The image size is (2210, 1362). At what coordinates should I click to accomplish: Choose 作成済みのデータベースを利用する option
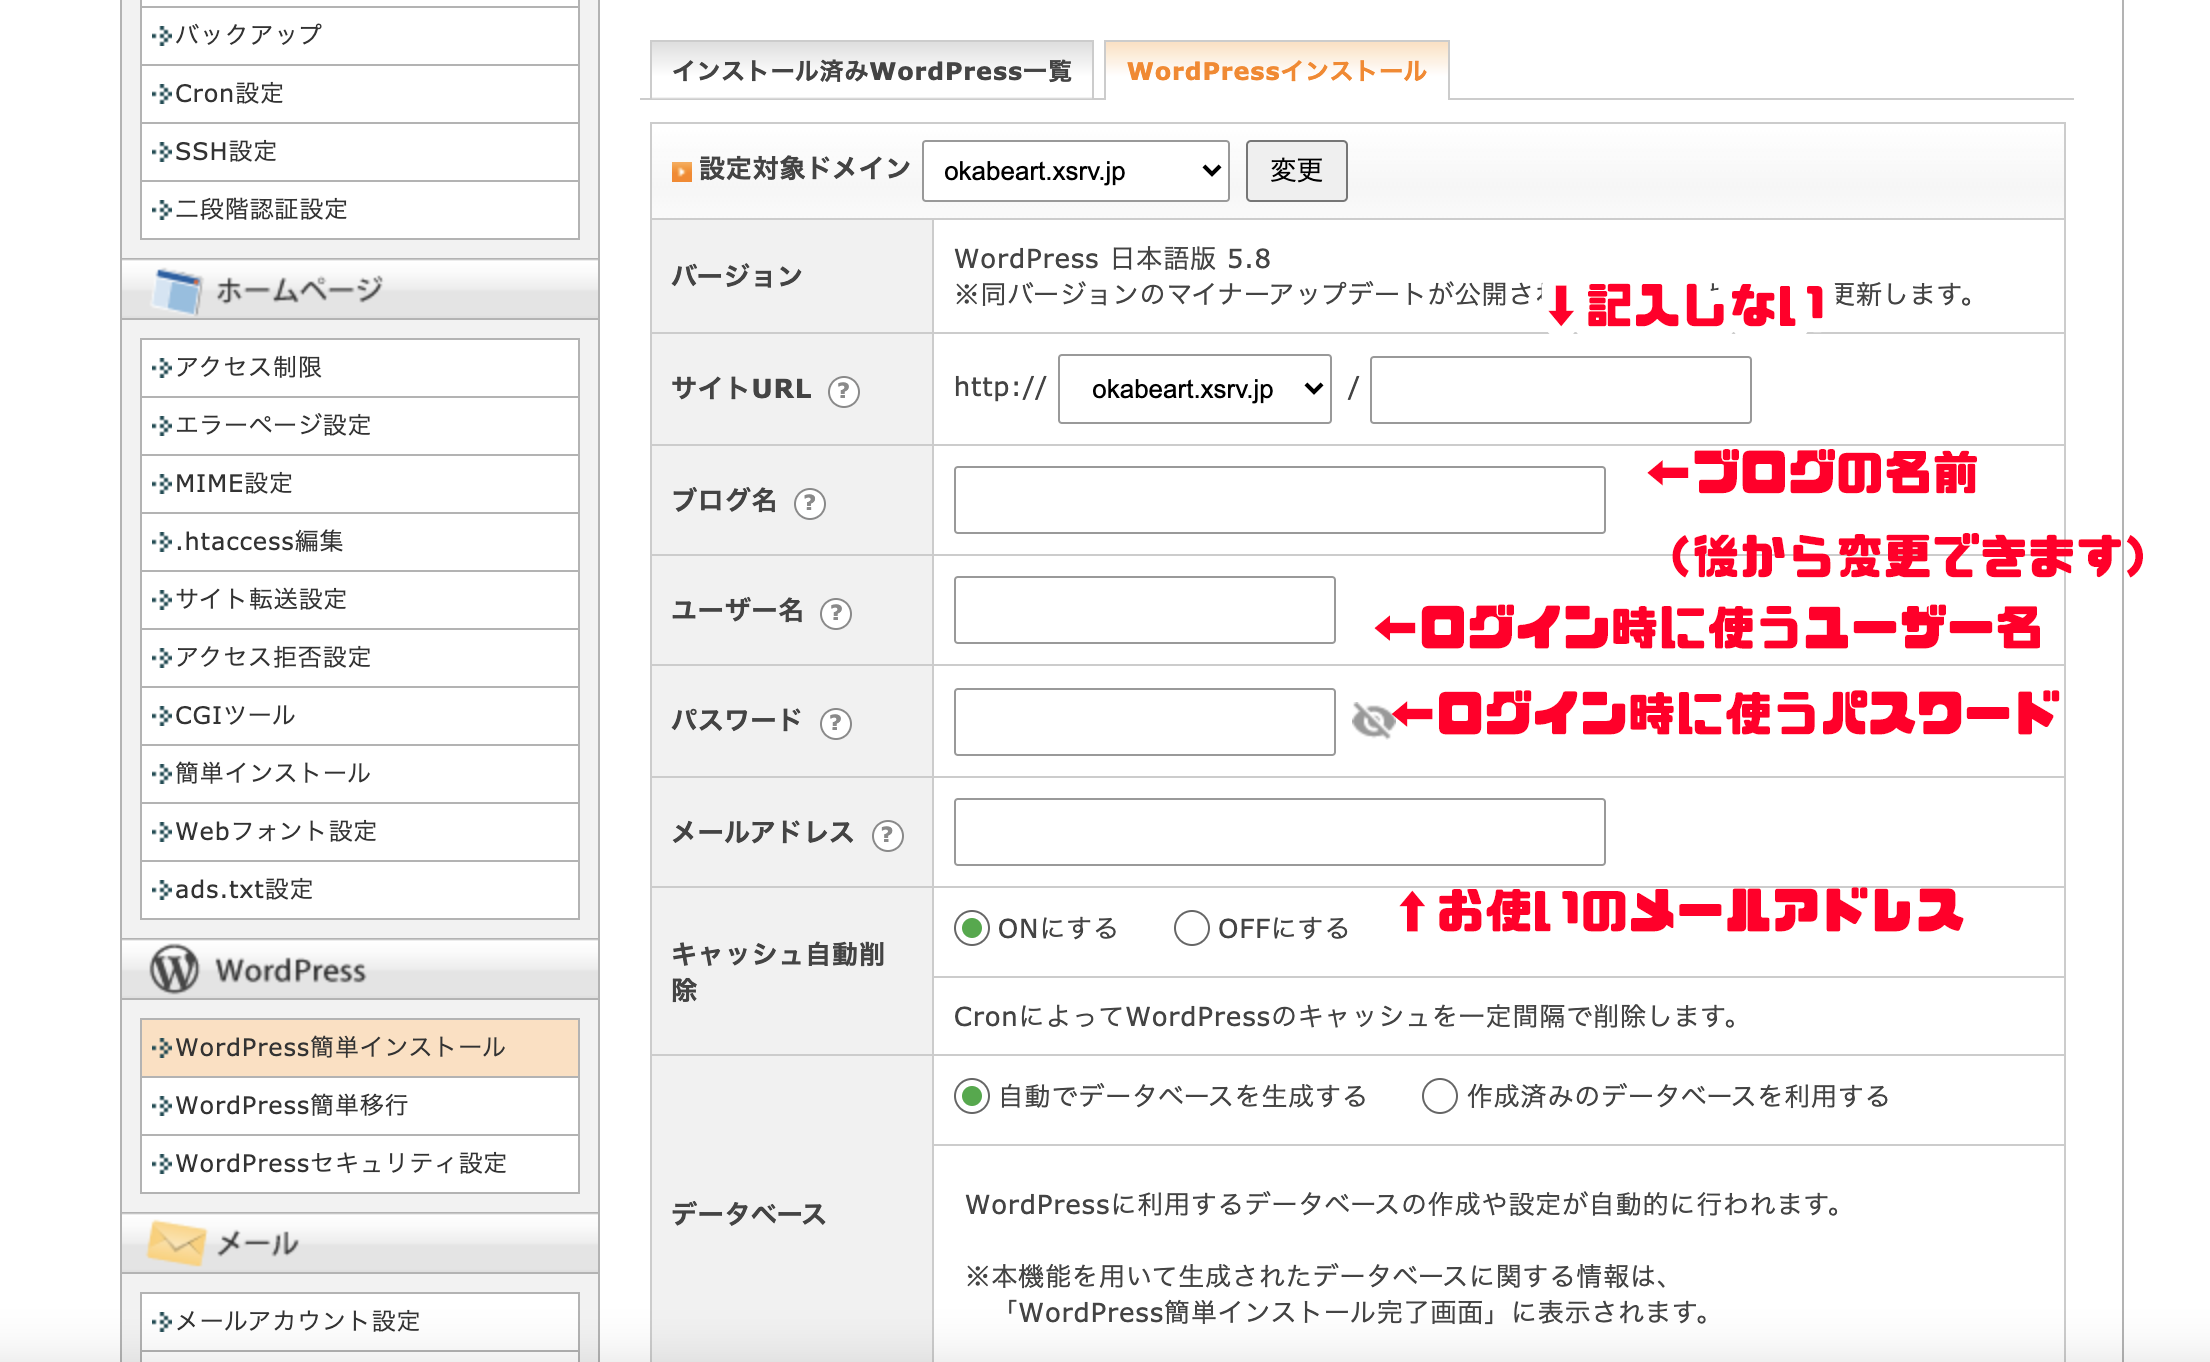[x=1439, y=1096]
